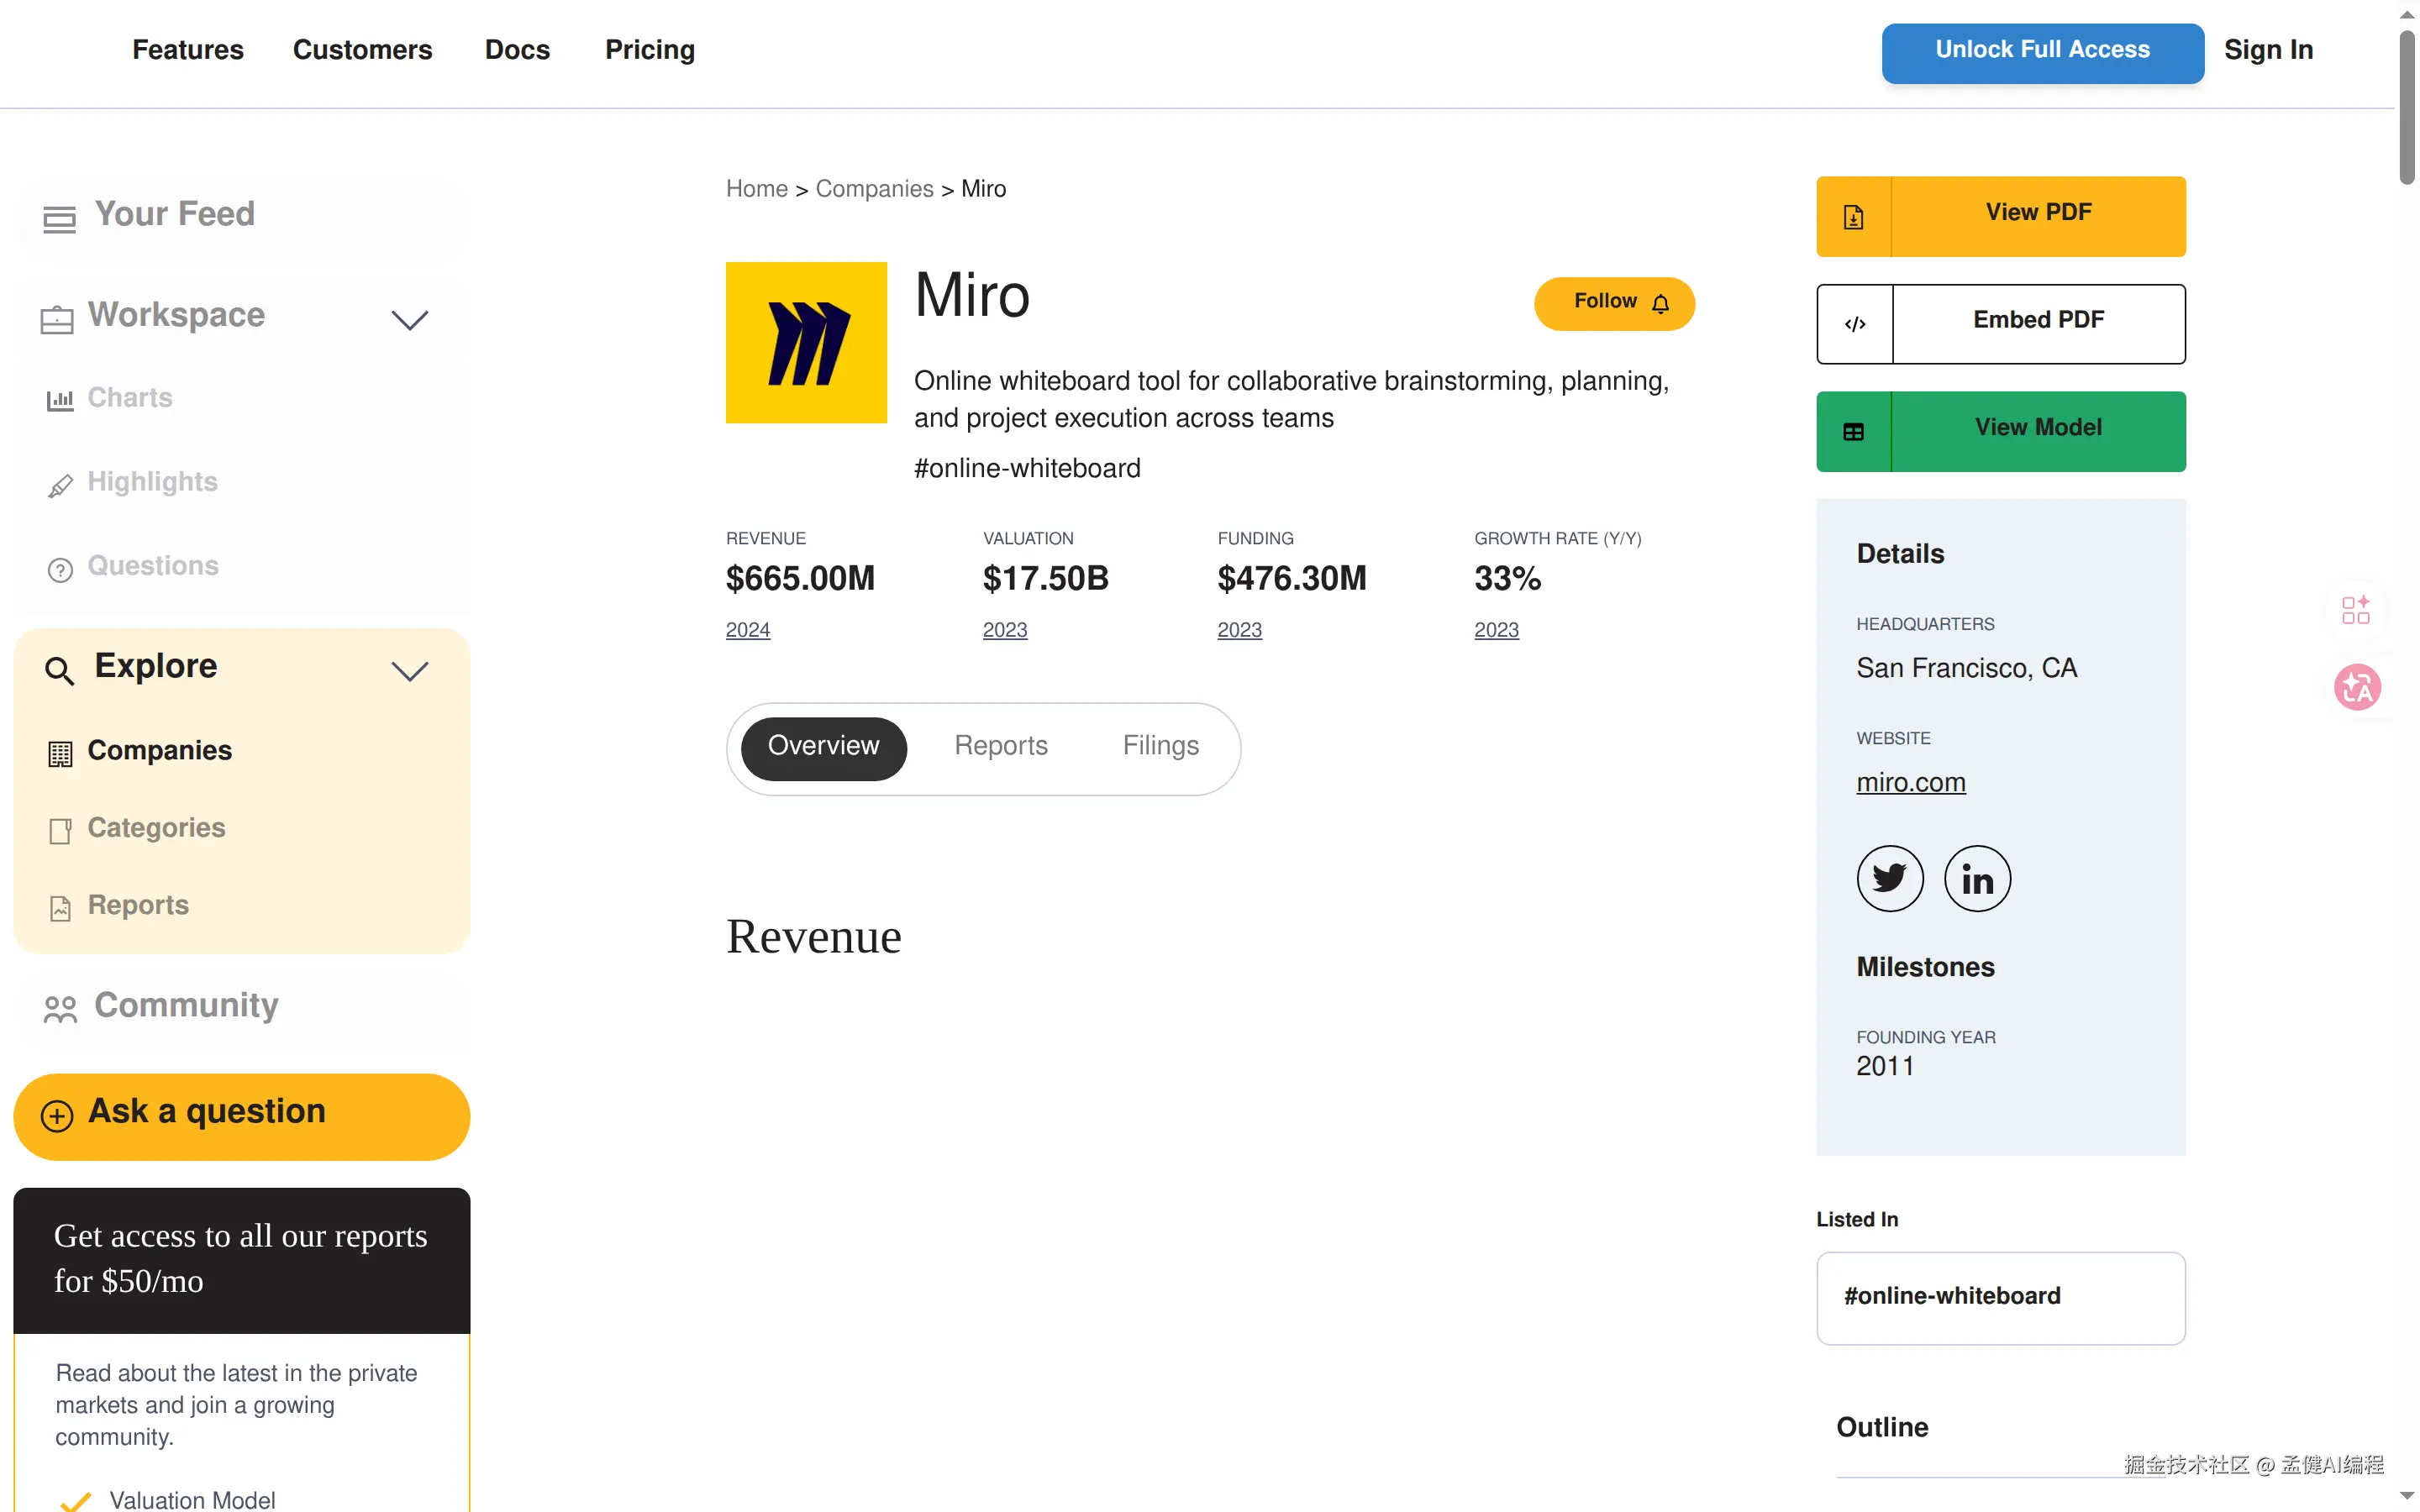Select Community label in sidebar
The width and height of the screenshot is (2420, 1512).
click(186, 1005)
